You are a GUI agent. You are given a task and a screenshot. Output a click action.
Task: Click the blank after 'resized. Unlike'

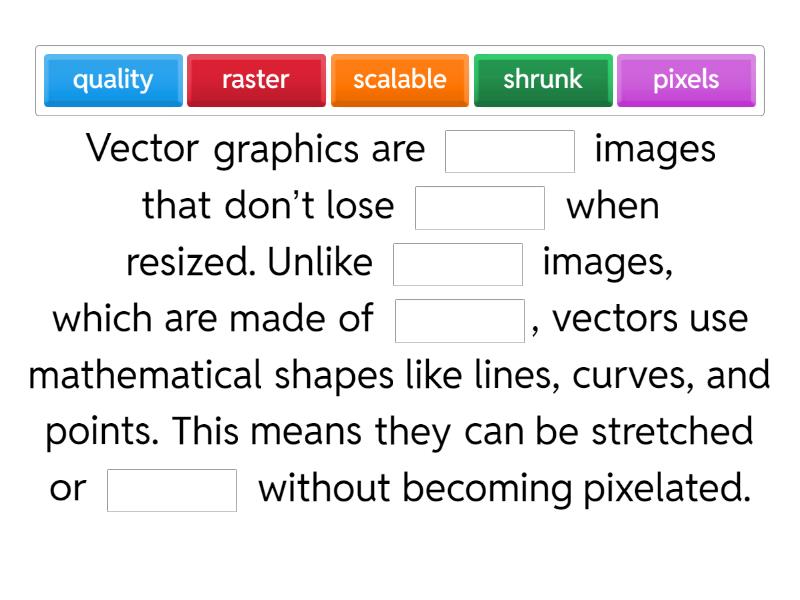coord(458,265)
